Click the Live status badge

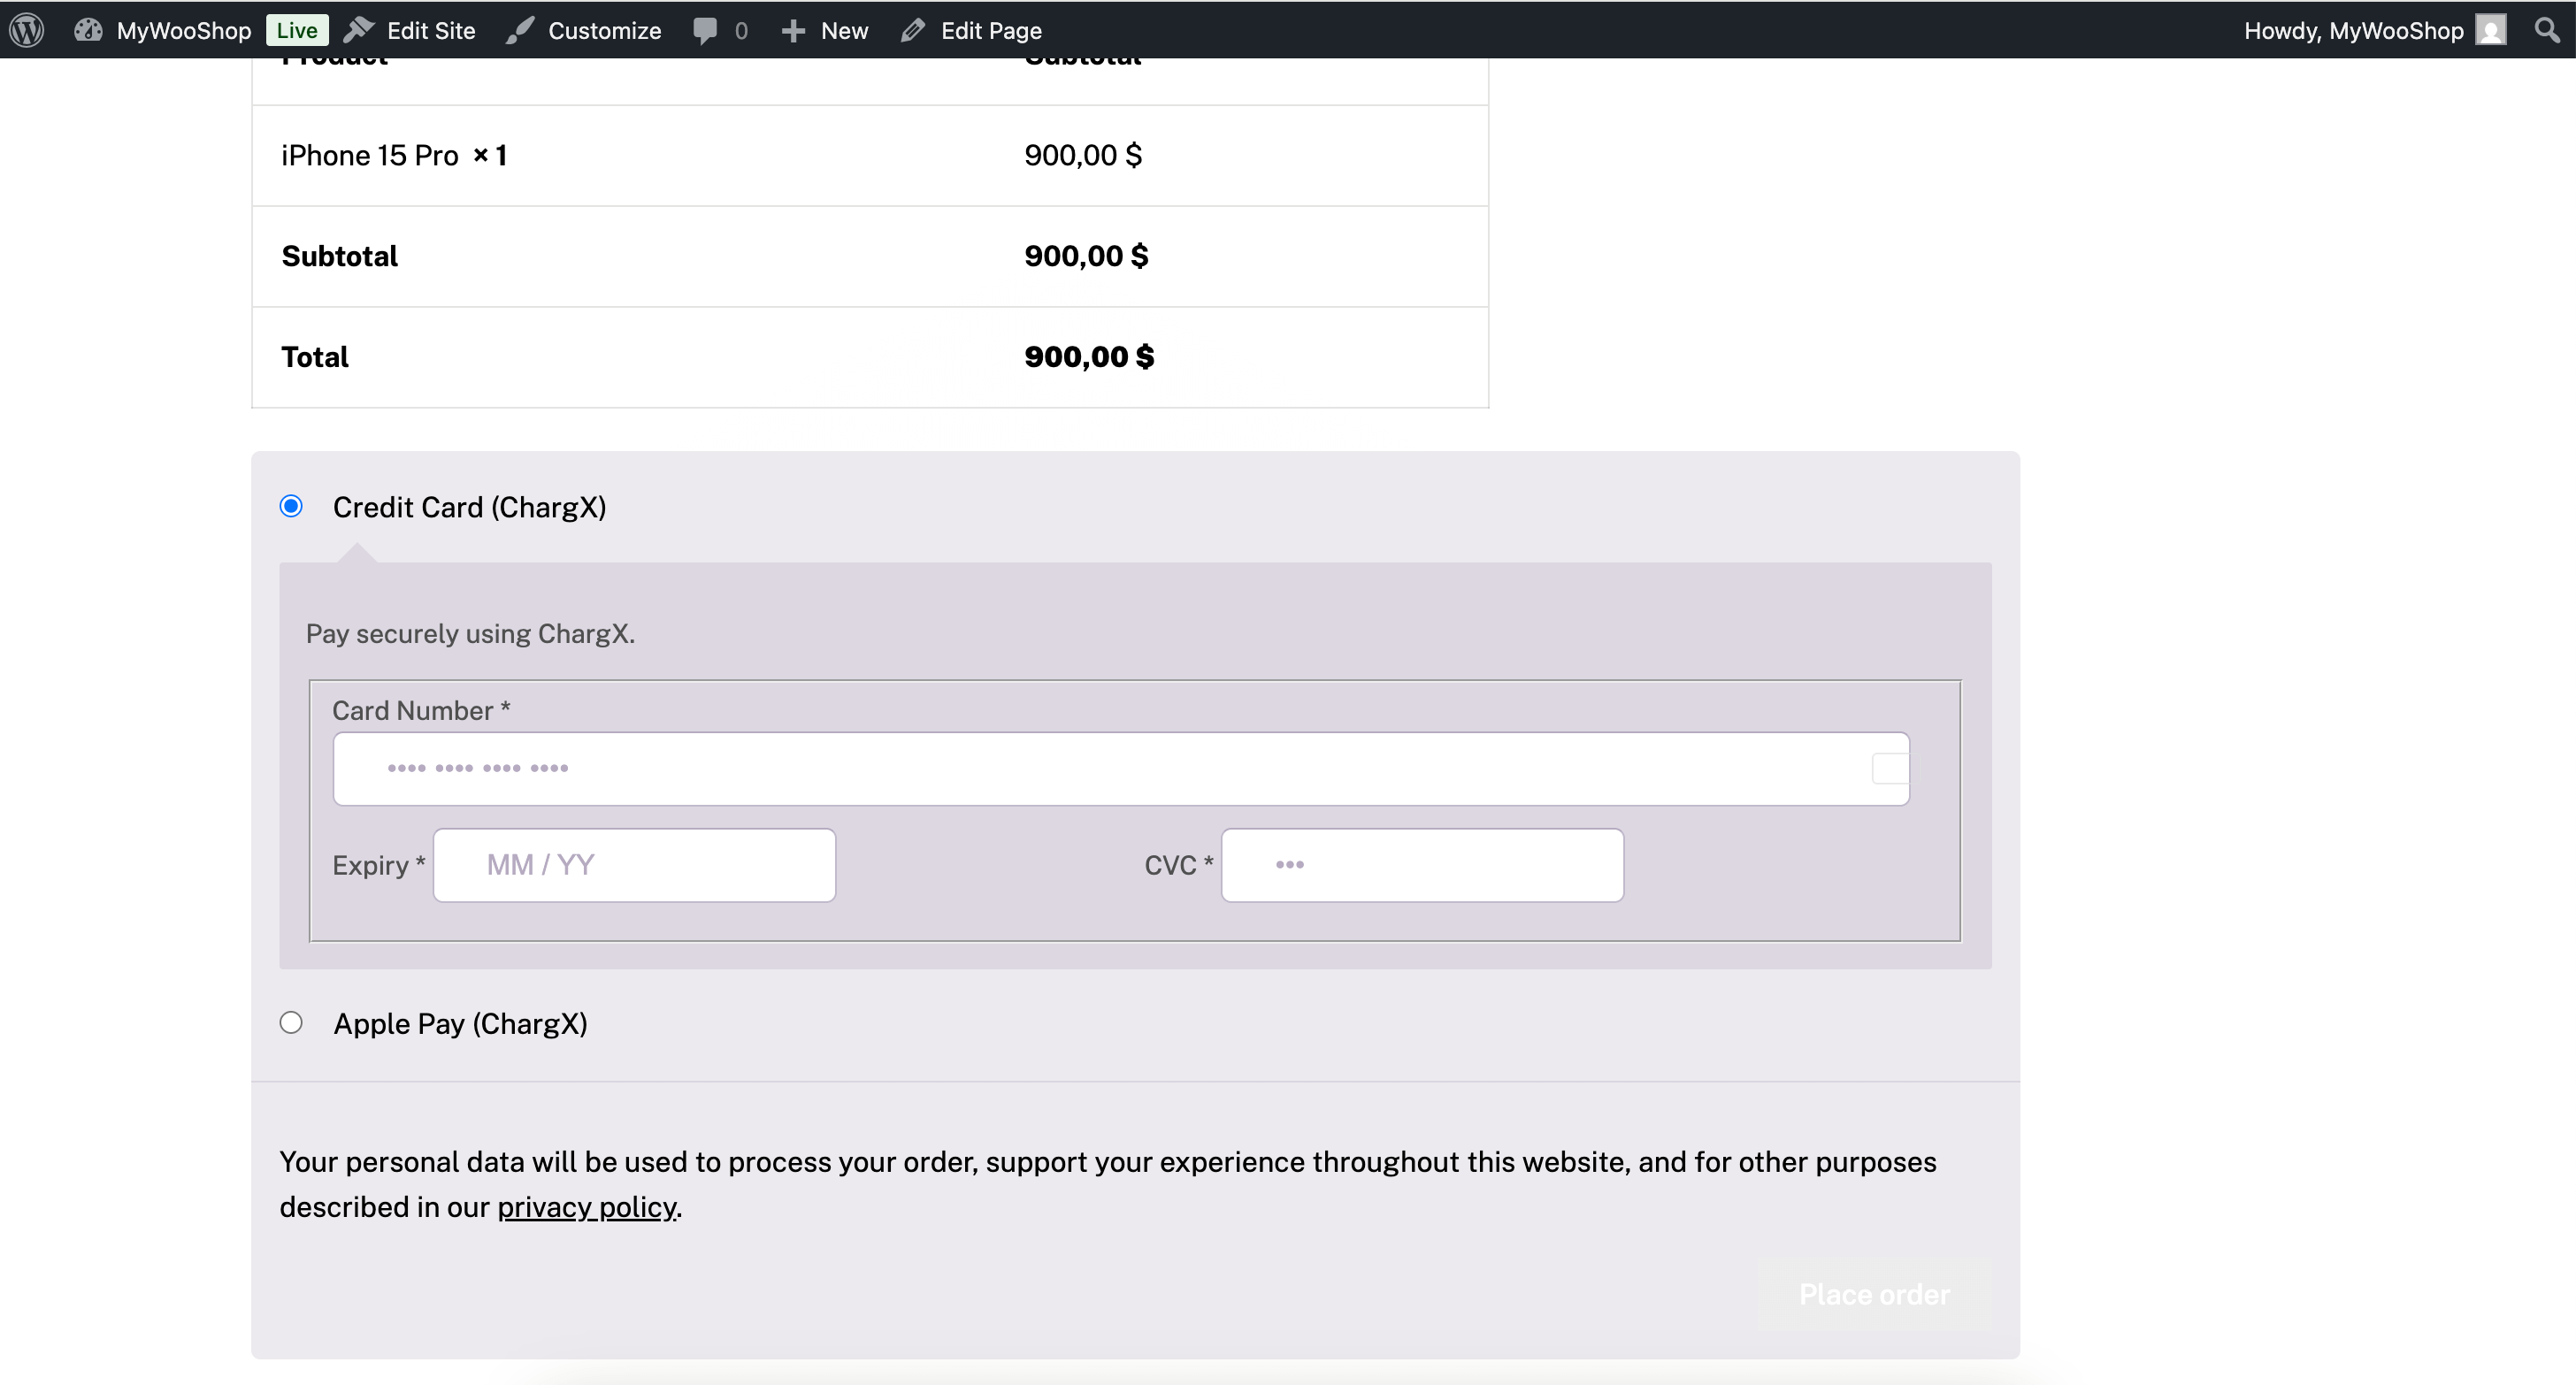(296, 30)
